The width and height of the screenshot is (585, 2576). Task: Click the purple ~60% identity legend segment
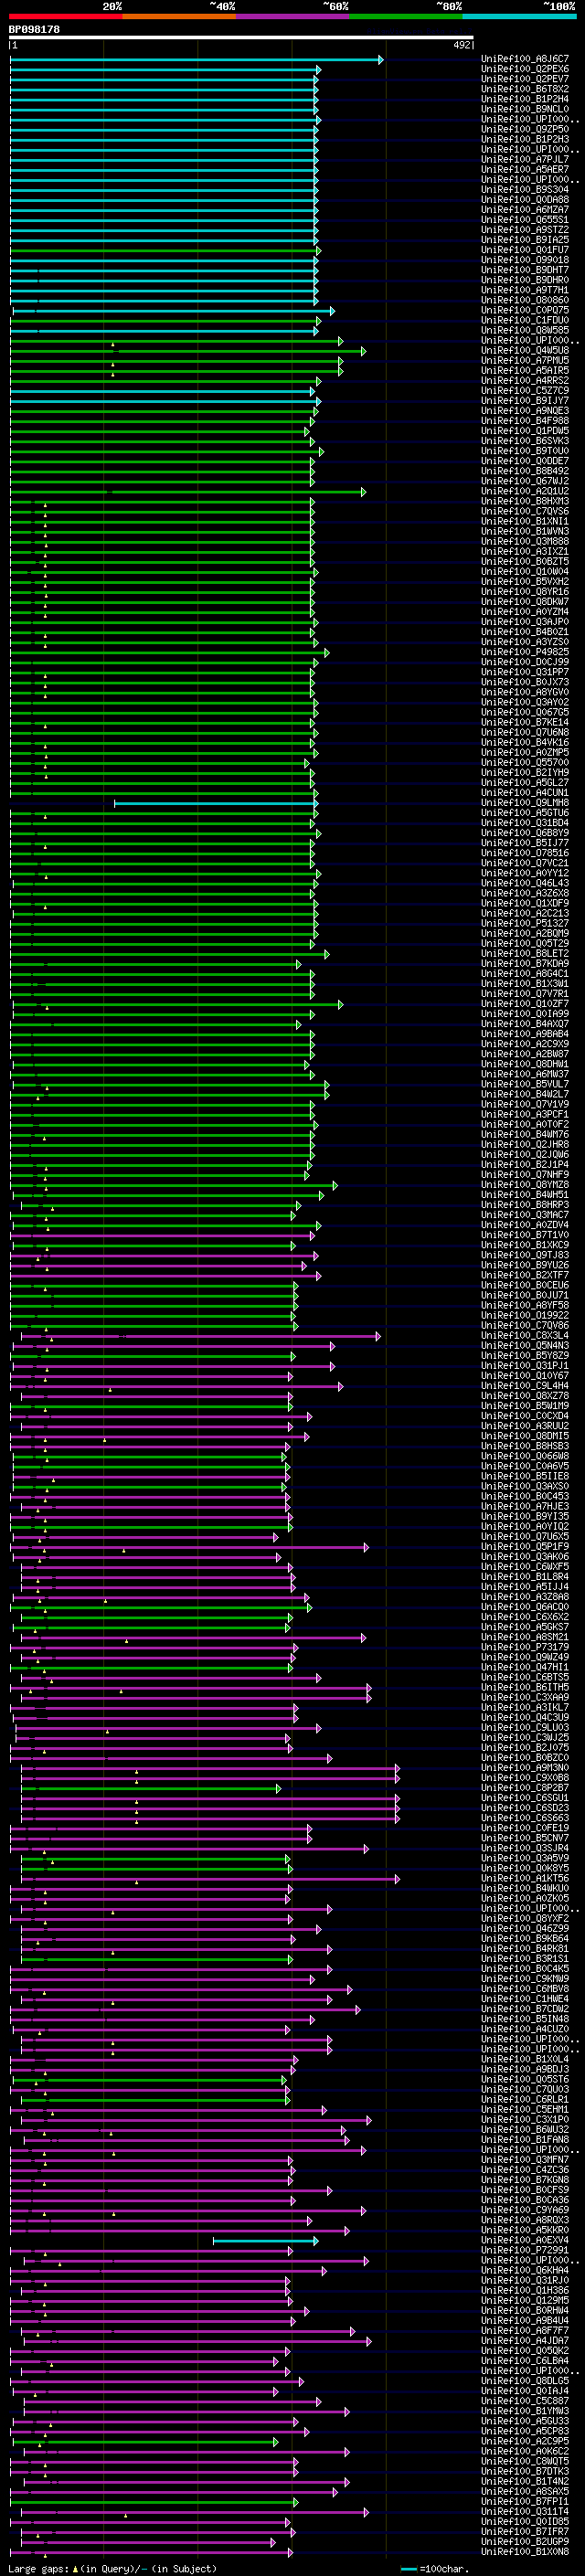(x=293, y=17)
